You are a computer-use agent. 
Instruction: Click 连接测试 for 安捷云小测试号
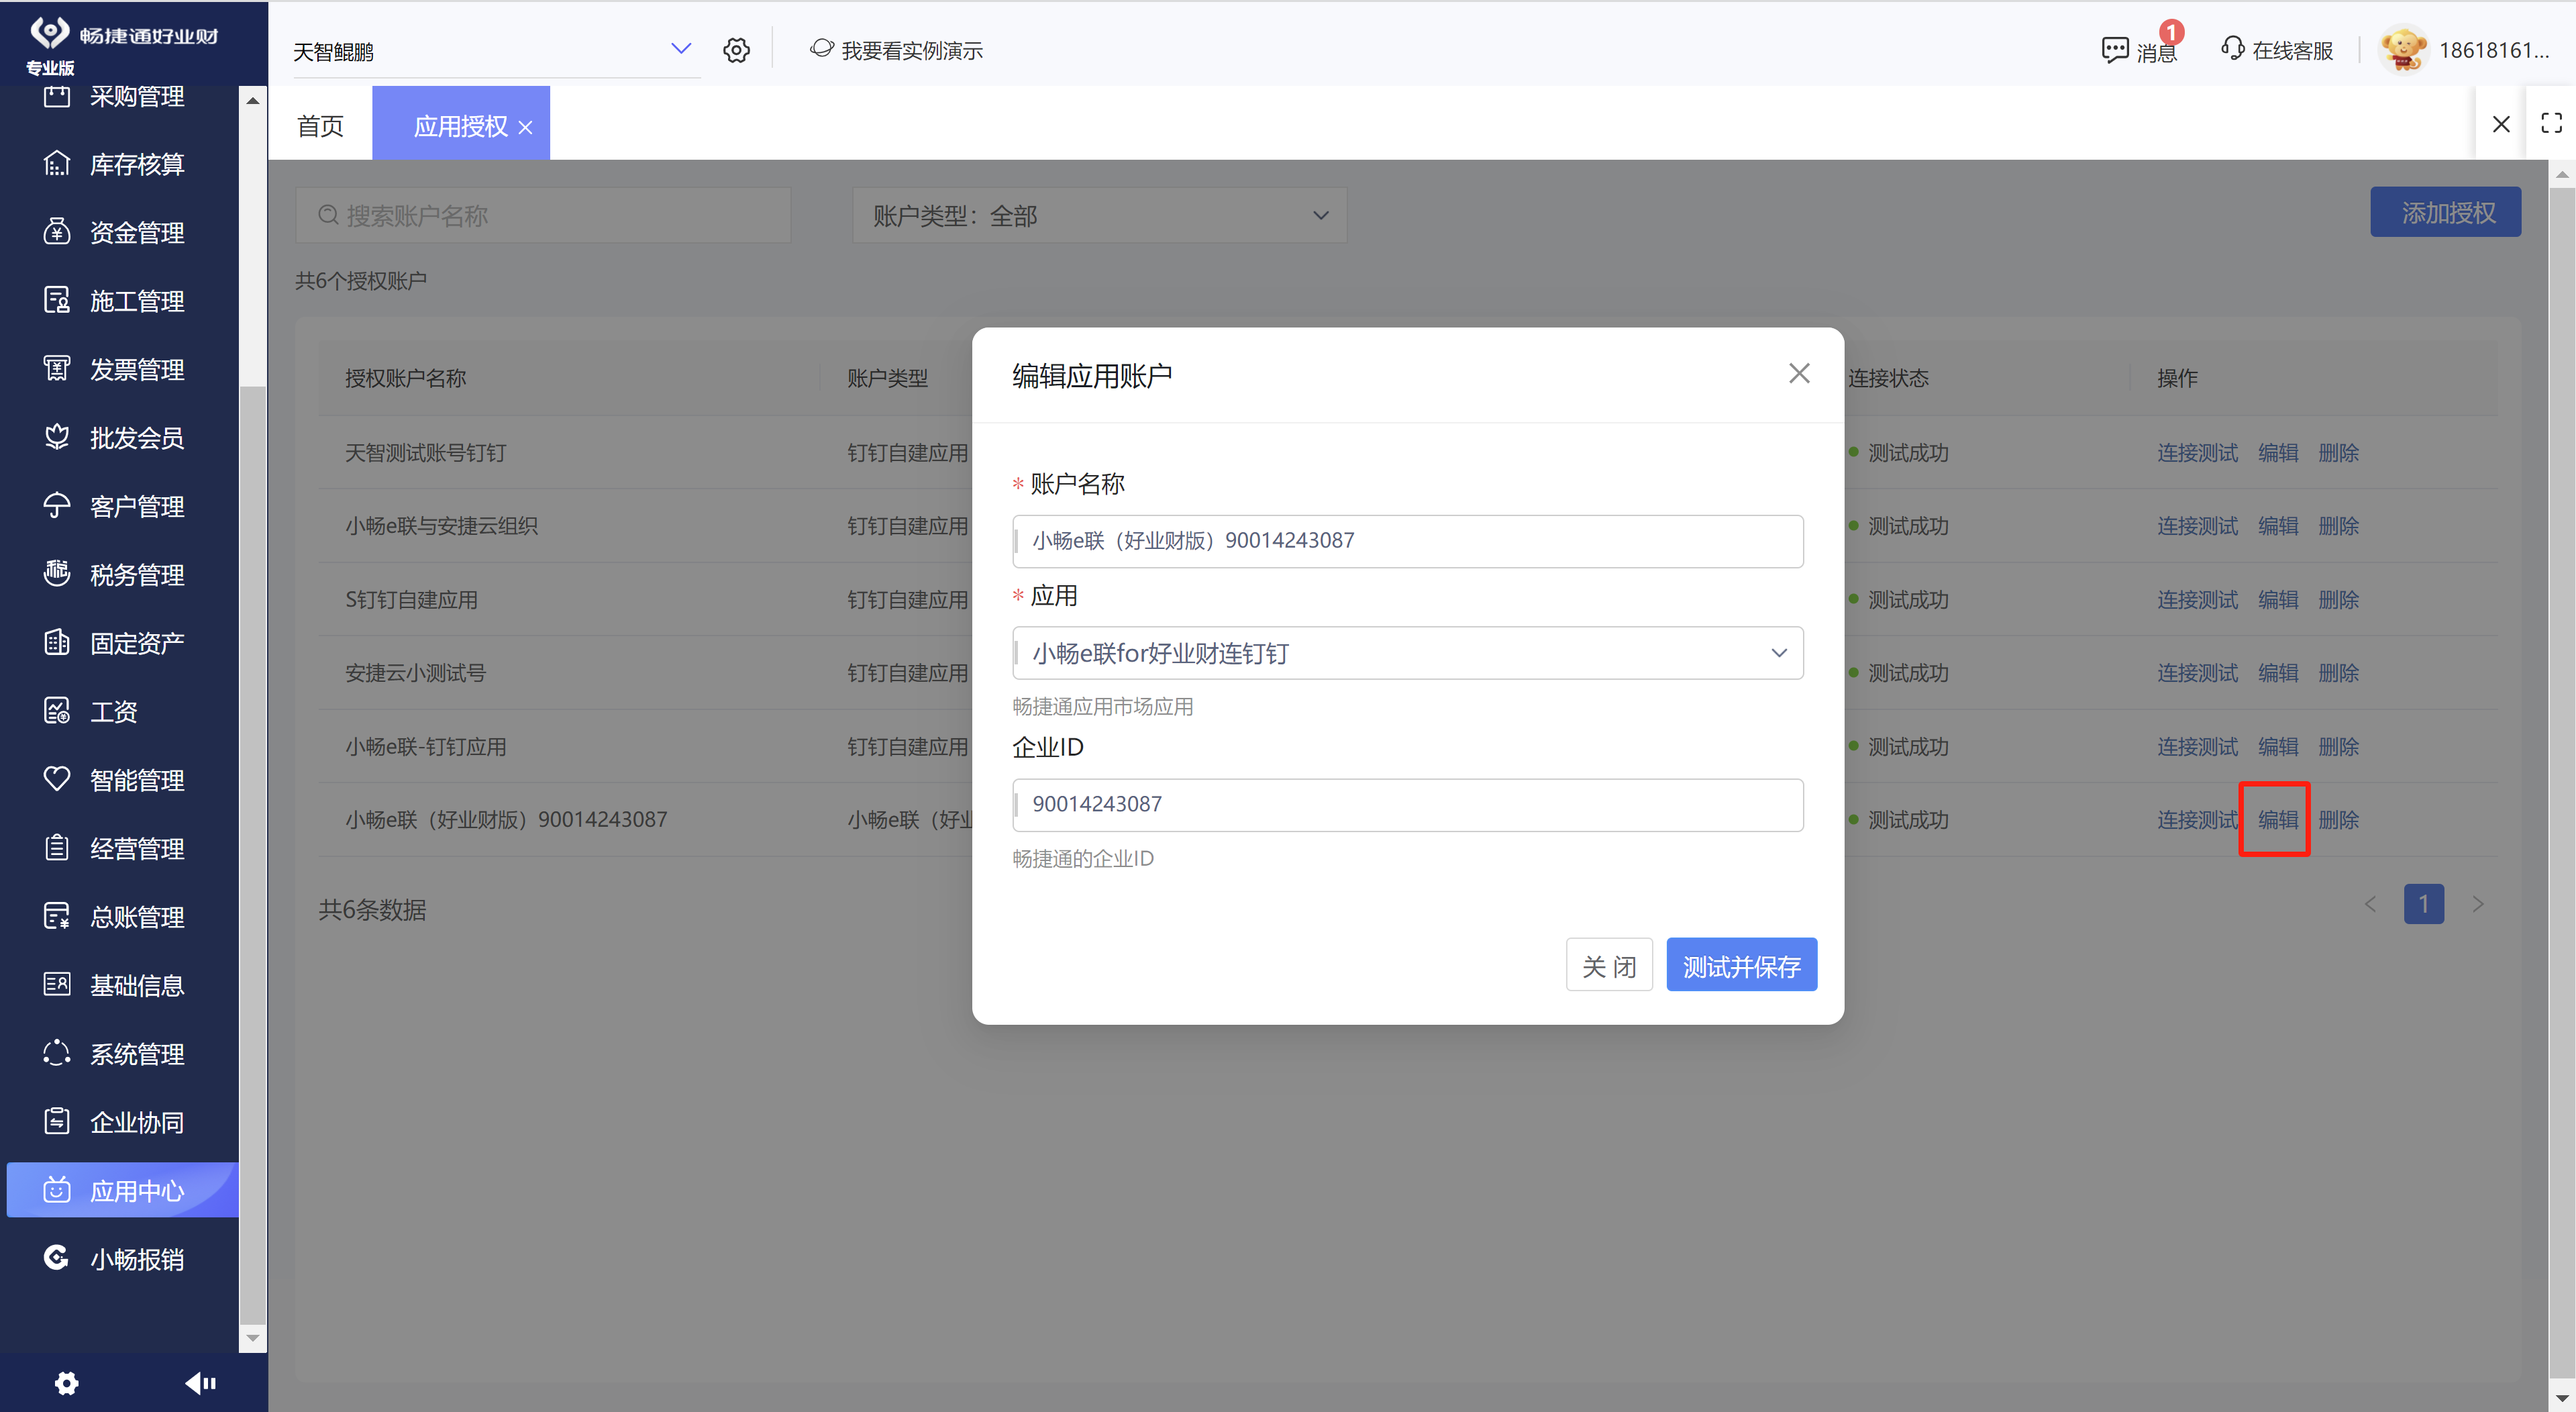2197,673
